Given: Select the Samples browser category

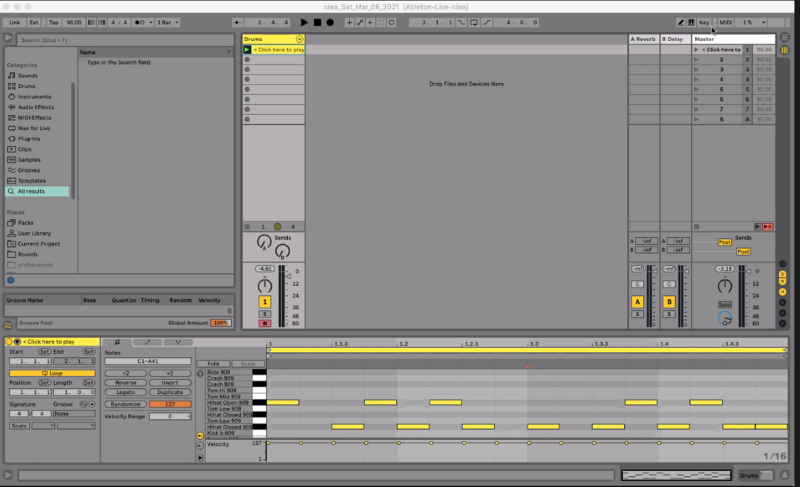Looking at the screenshot, I should click(30, 159).
